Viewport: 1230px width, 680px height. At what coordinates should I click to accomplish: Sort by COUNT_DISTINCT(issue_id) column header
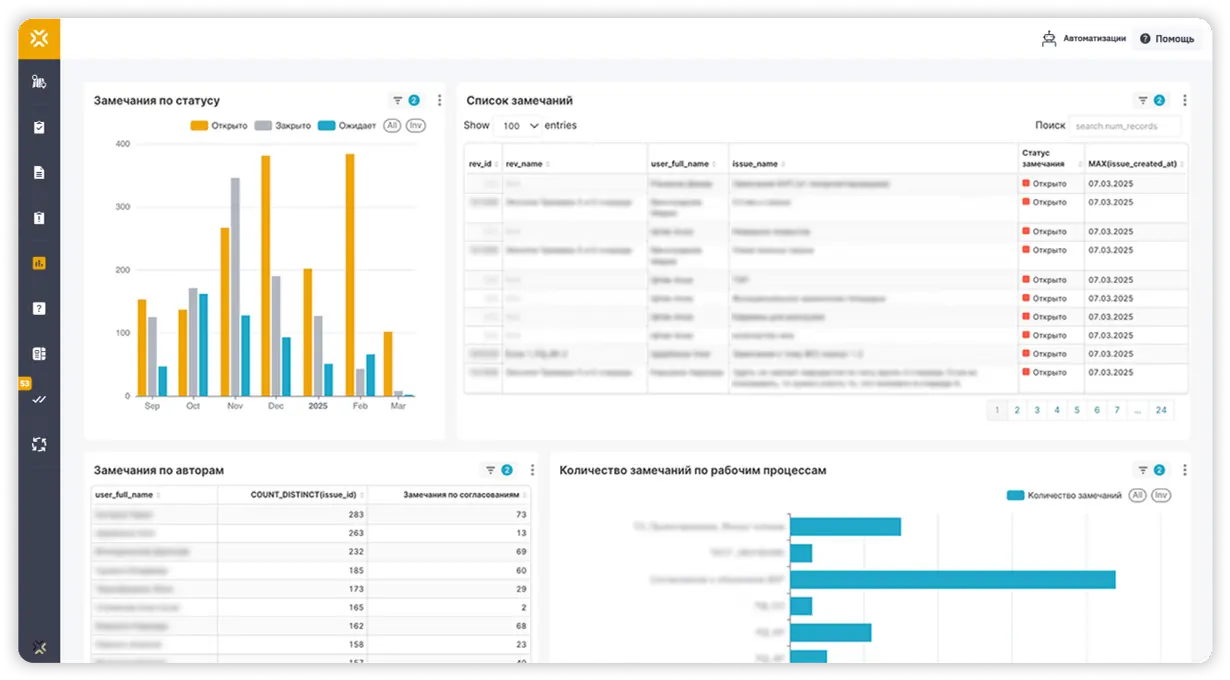(x=304, y=494)
